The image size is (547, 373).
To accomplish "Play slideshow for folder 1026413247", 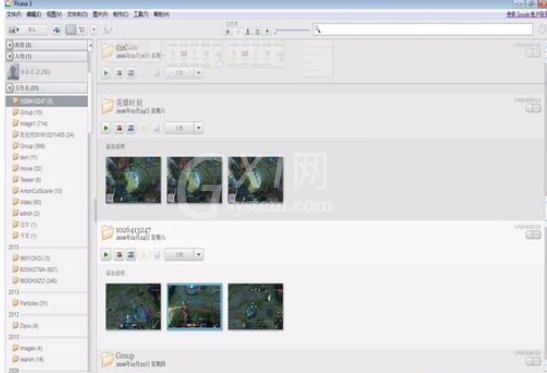I will tap(106, 255).
